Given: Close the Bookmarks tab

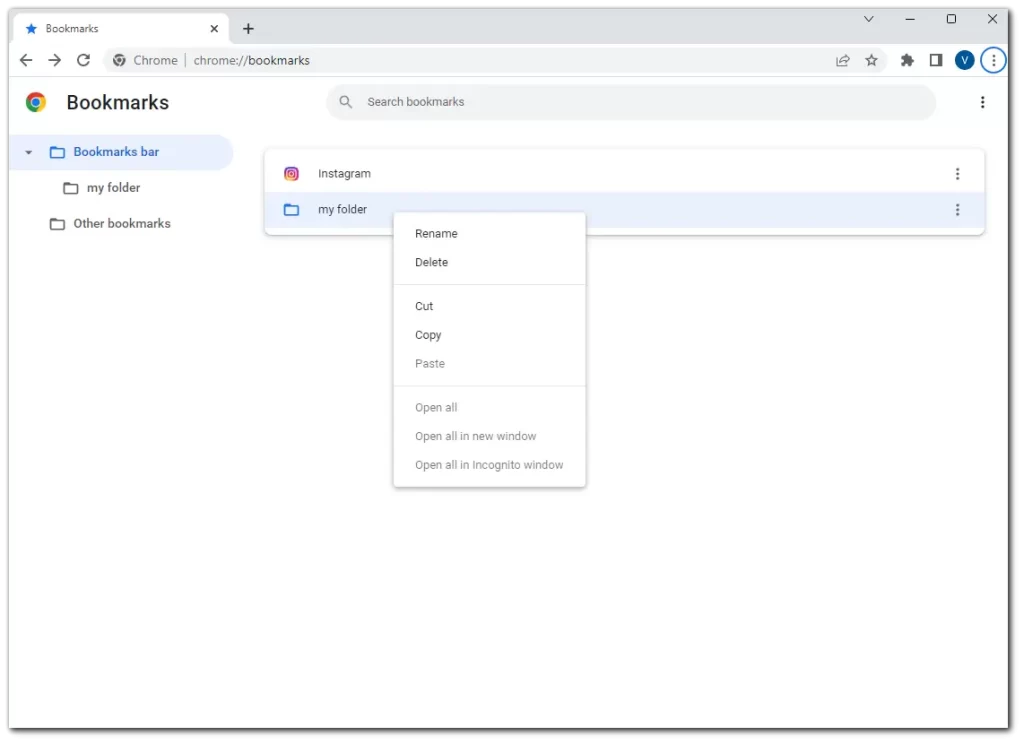Looking at the screenshot, I should point(214,29).
